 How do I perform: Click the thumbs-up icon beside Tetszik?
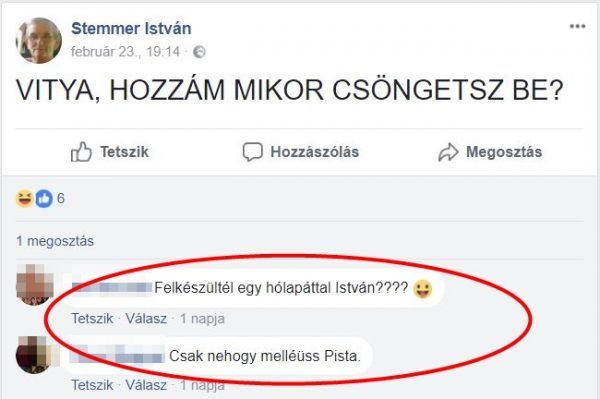click(81, 151)
